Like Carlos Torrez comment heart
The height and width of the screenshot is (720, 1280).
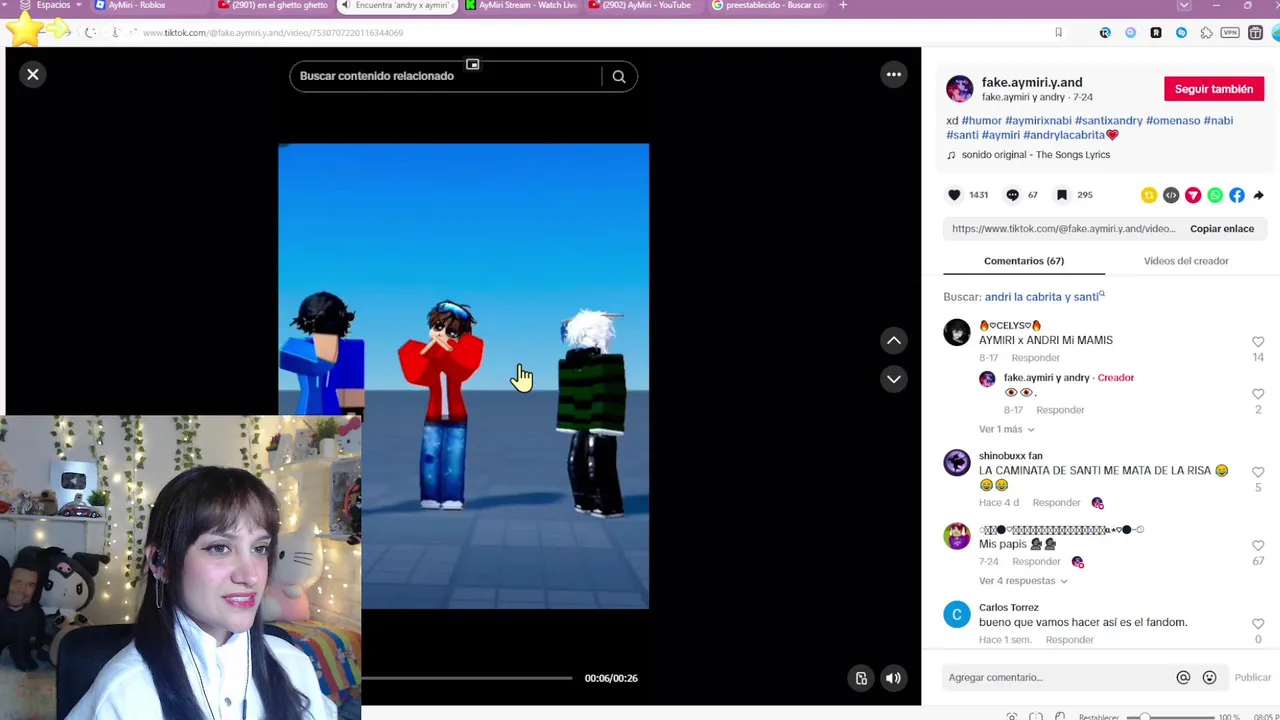[x=1258, y=624]
